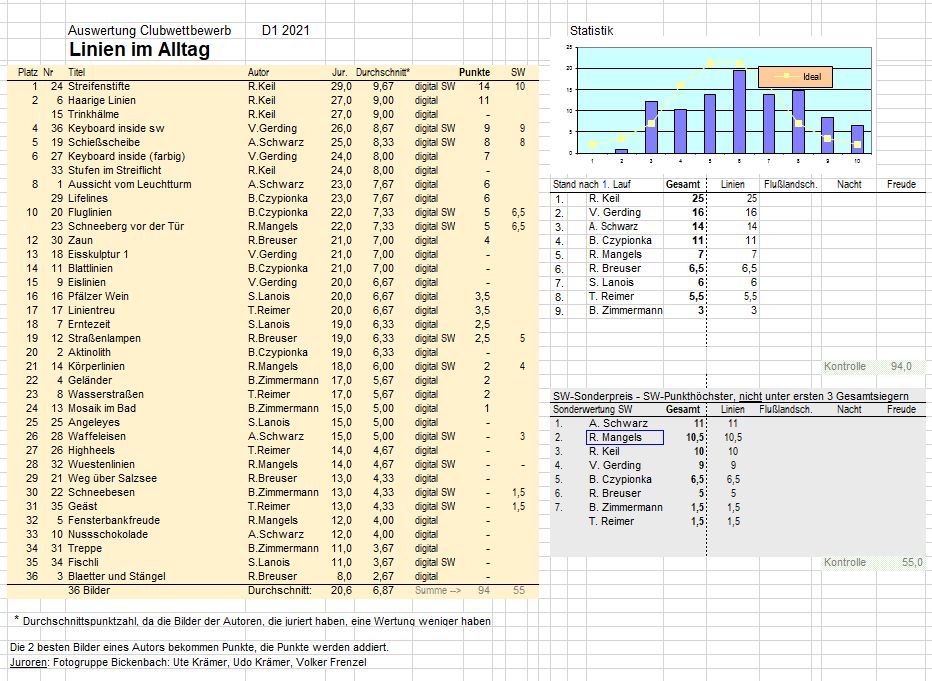
Task: Select 'Weg über Salzsee' cell
Action: pos(112,478)
